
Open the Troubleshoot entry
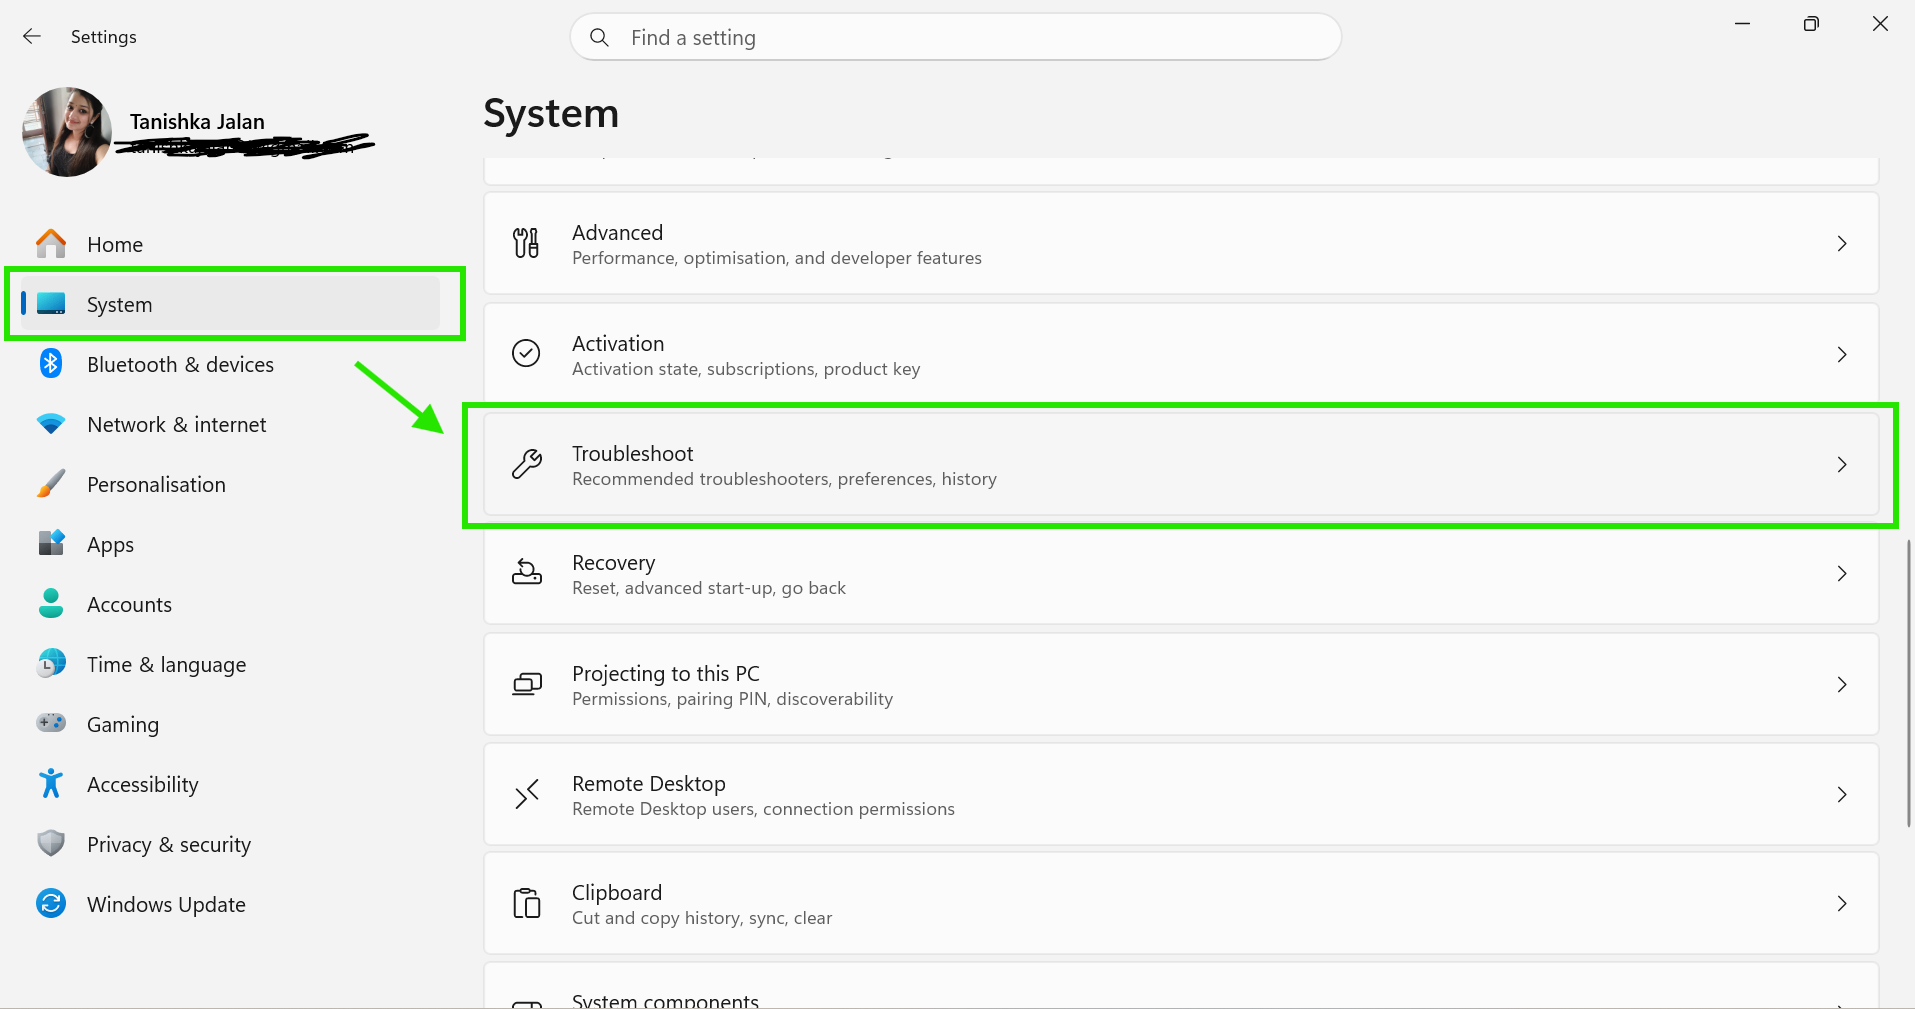pyautogui.click(x=1181, y=464)
